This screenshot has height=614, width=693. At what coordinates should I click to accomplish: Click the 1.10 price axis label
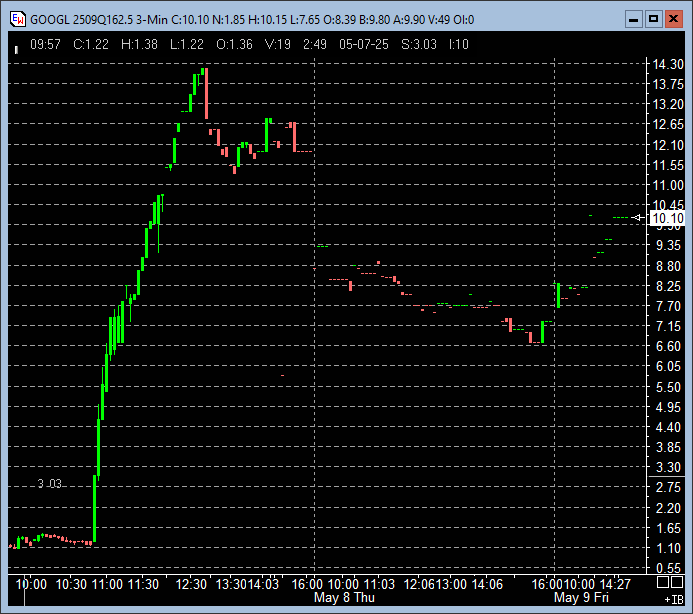[668, 549]
